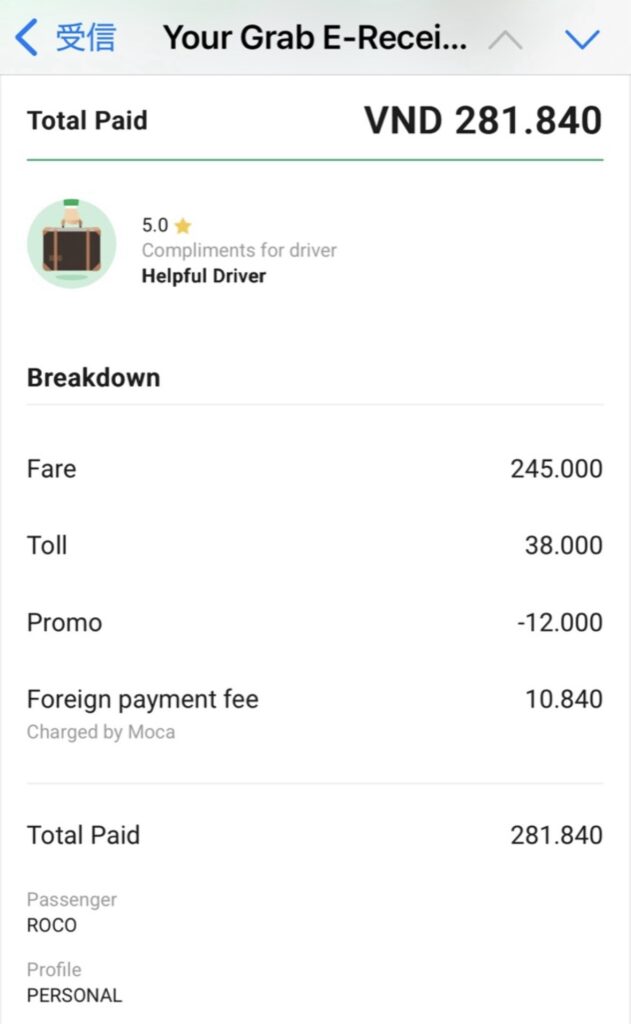Tap the Breakdown section heading
The image size is (631, 1024).
(x=93, y=378)
